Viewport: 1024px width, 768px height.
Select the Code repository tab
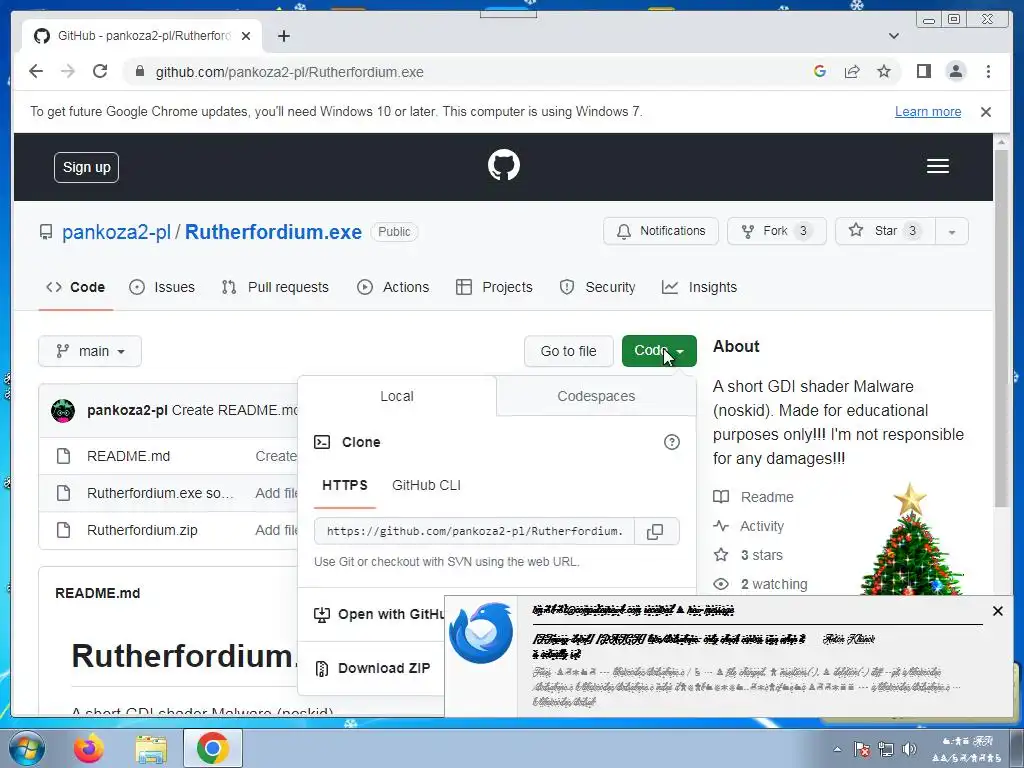(75, 287)
